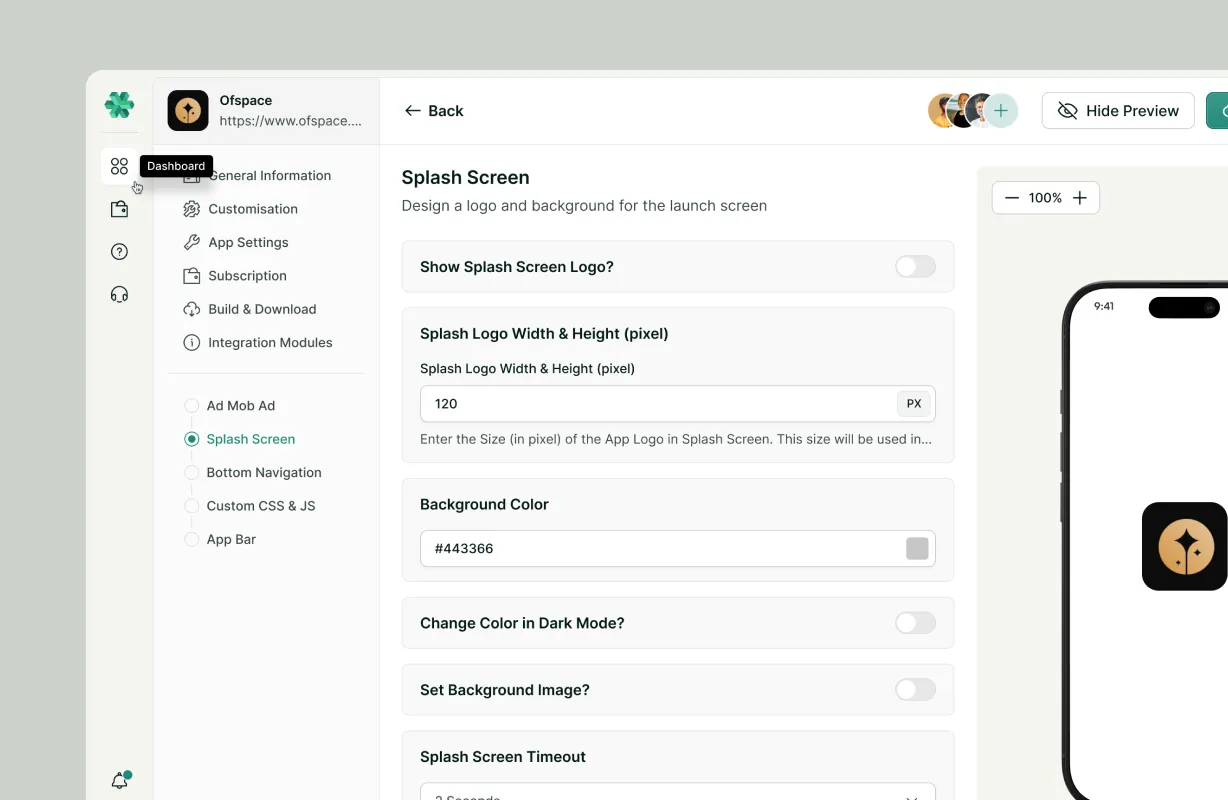Image resolution: width=1228 pixels, height=800 pixels.
Task: Click the green clover app logo
Action: (x=119, y=105)
